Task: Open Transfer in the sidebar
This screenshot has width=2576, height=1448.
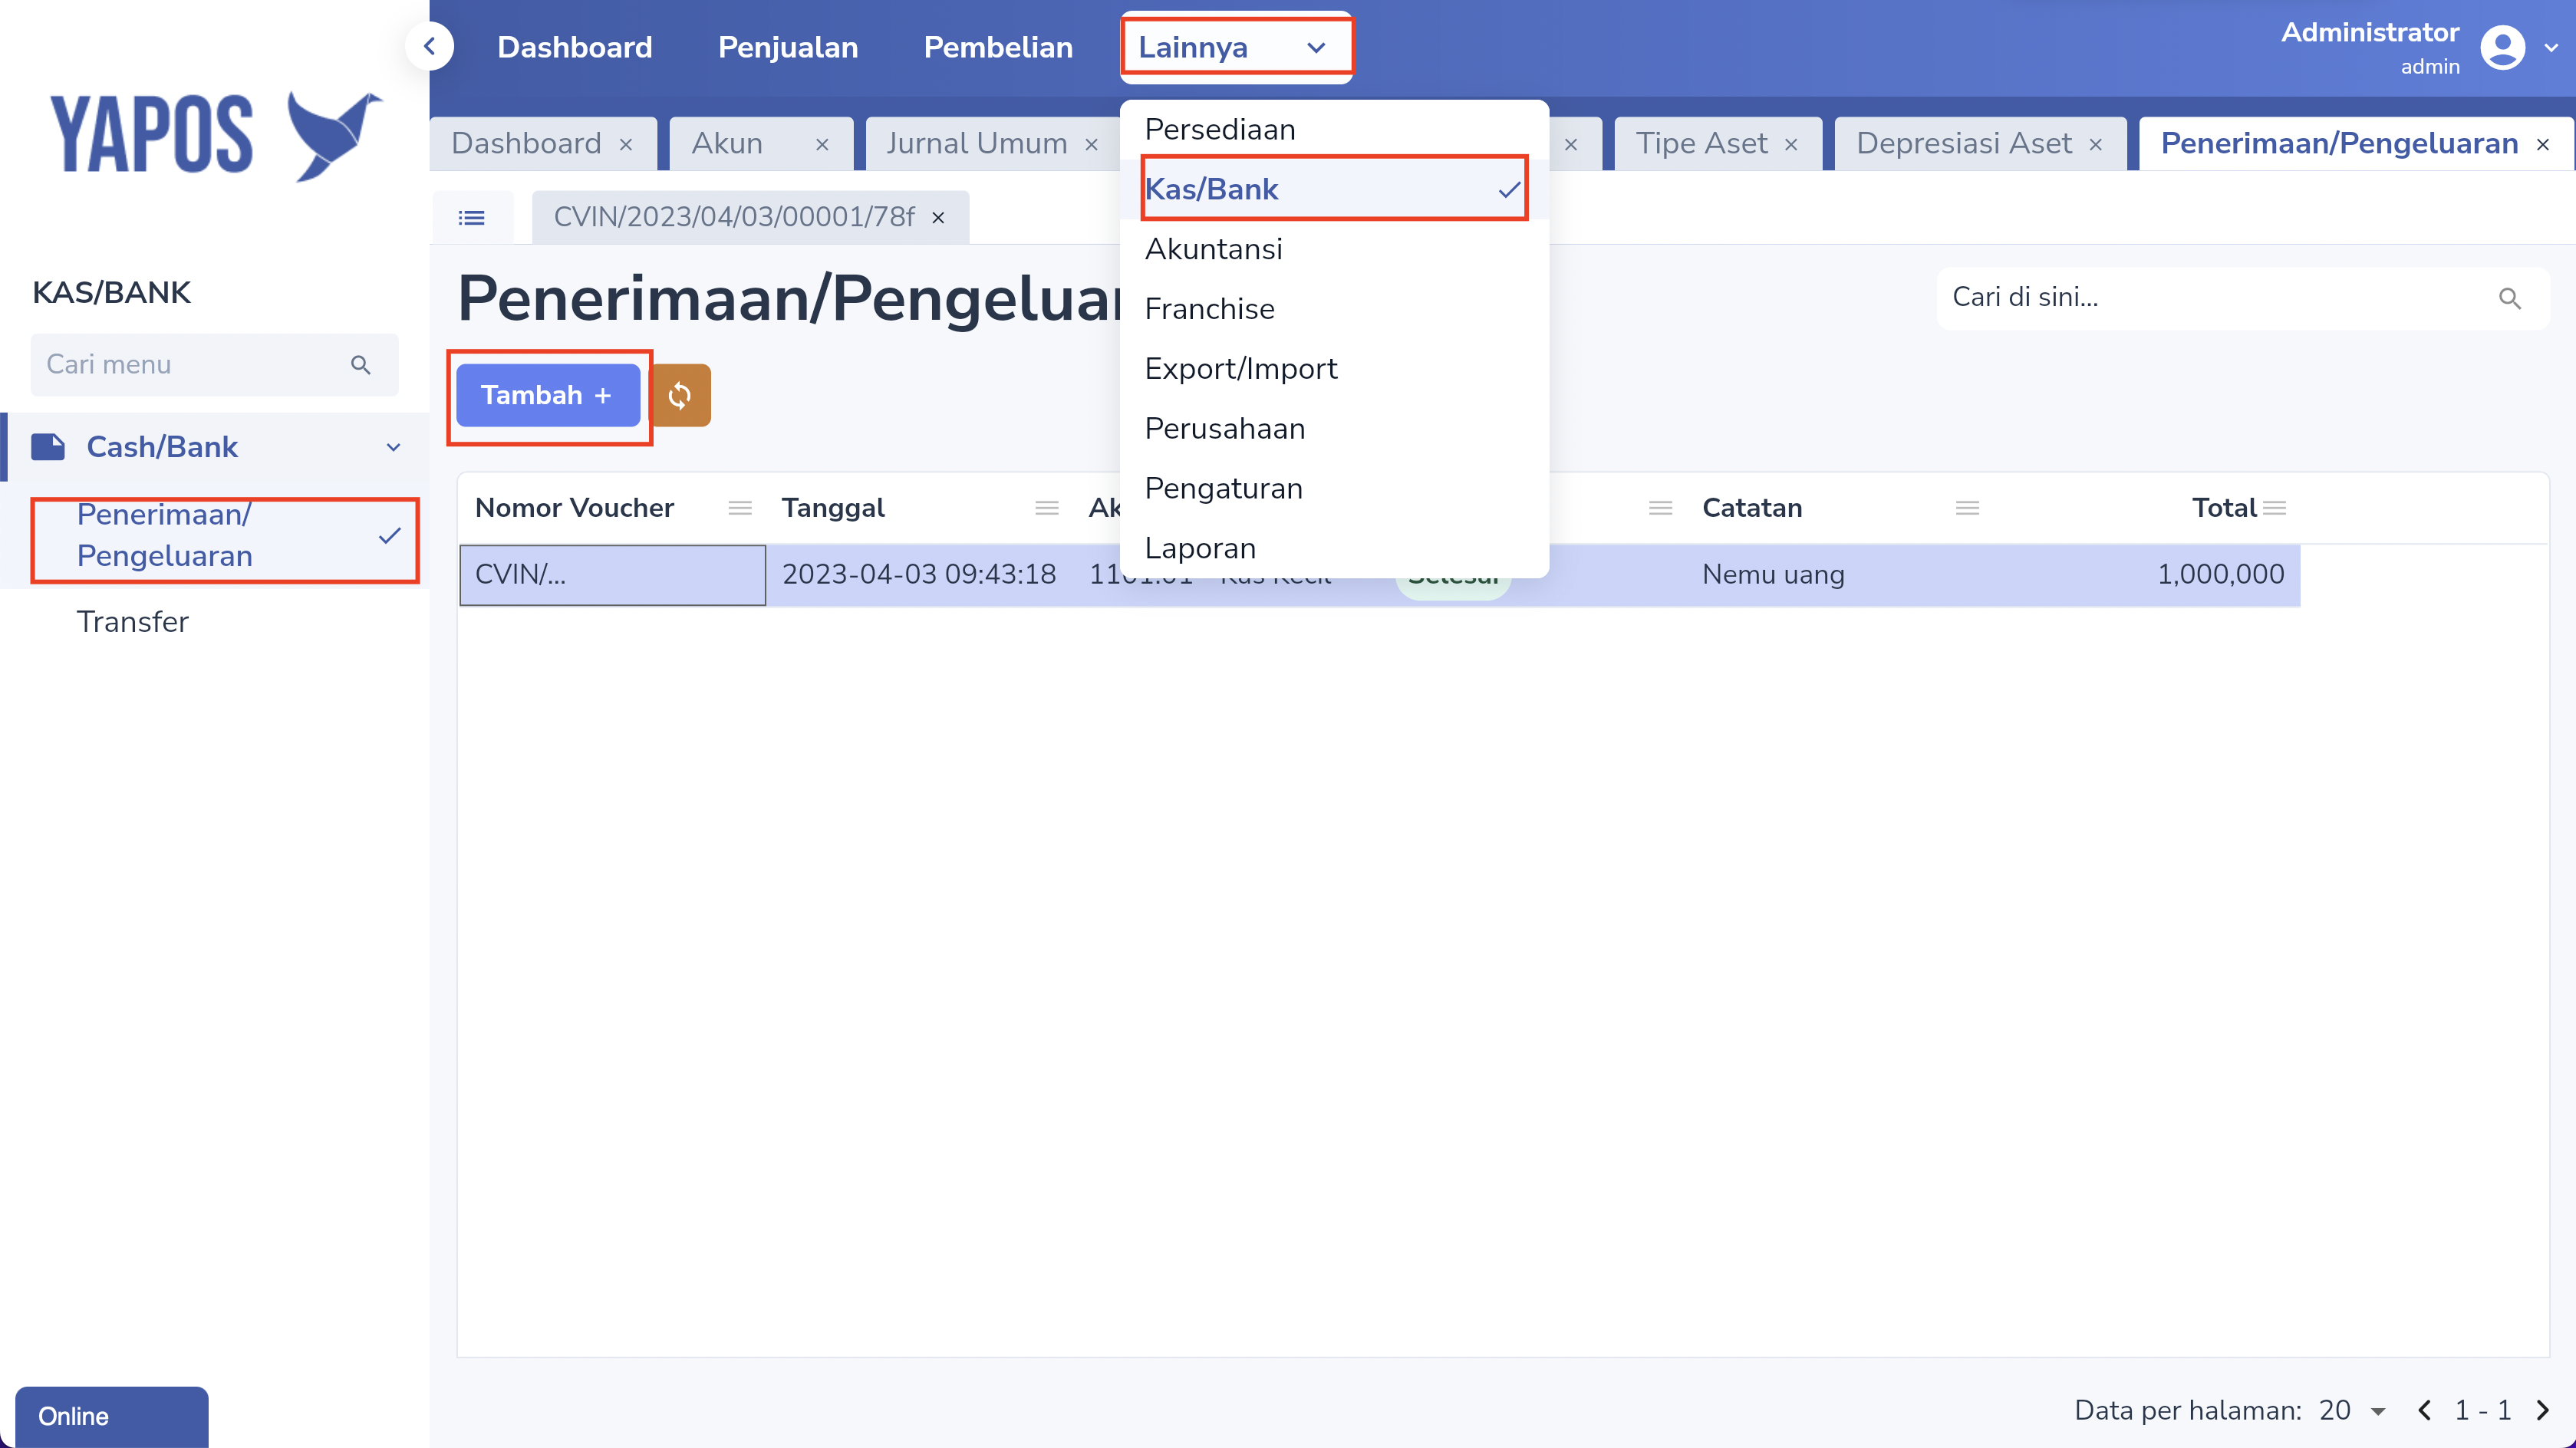Action: click(x=132, y=622)
